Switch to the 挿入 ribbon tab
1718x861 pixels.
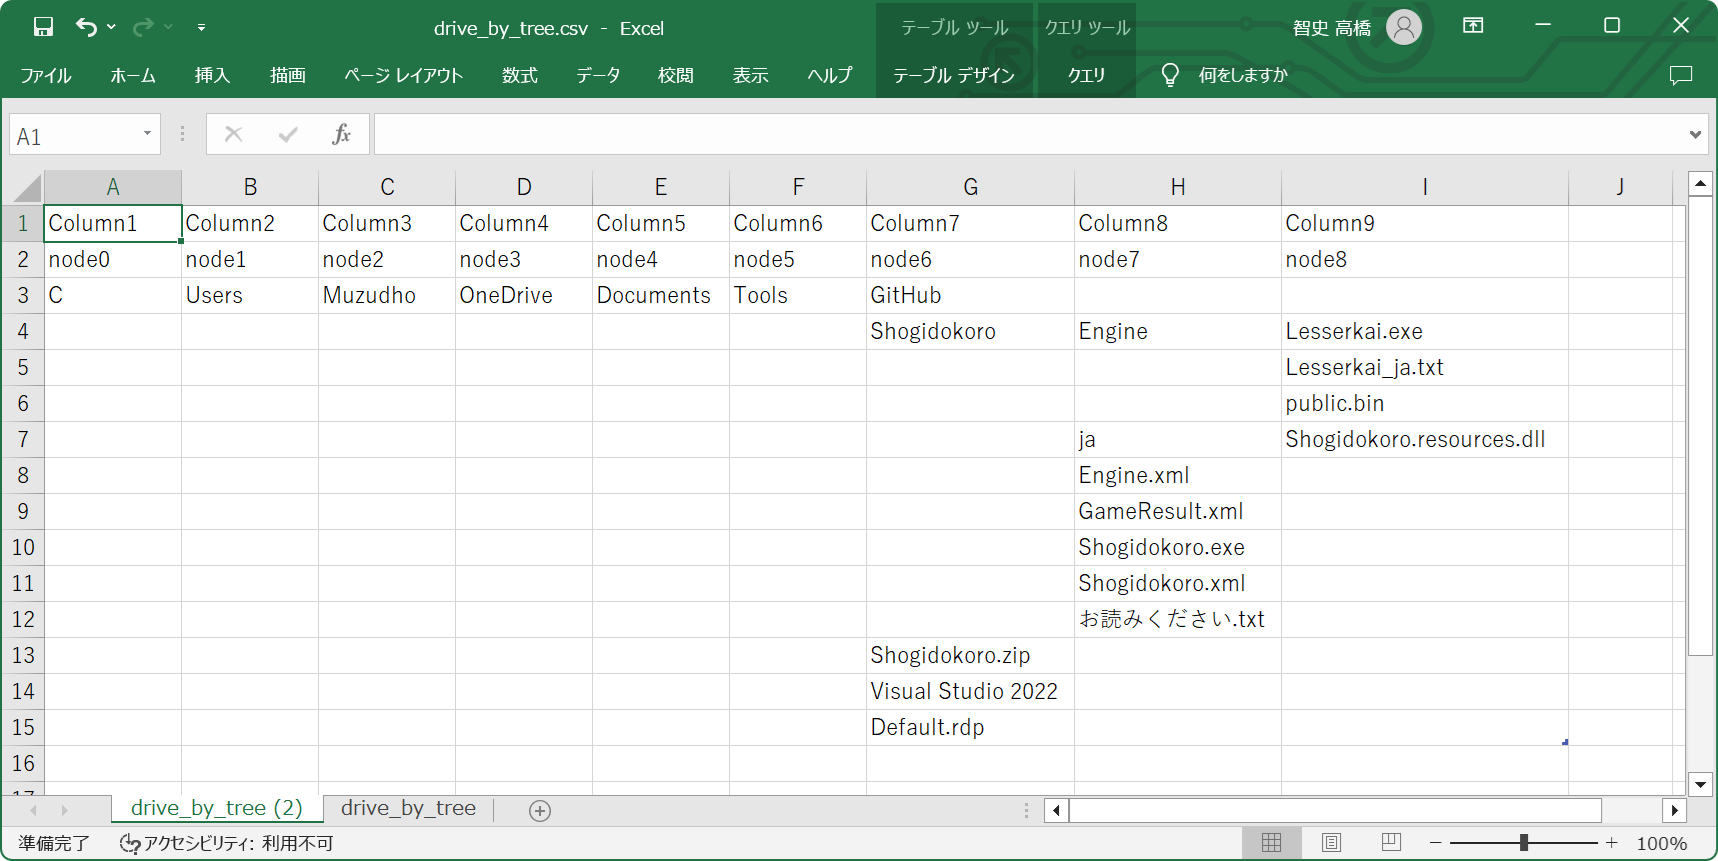pos(212,75)
